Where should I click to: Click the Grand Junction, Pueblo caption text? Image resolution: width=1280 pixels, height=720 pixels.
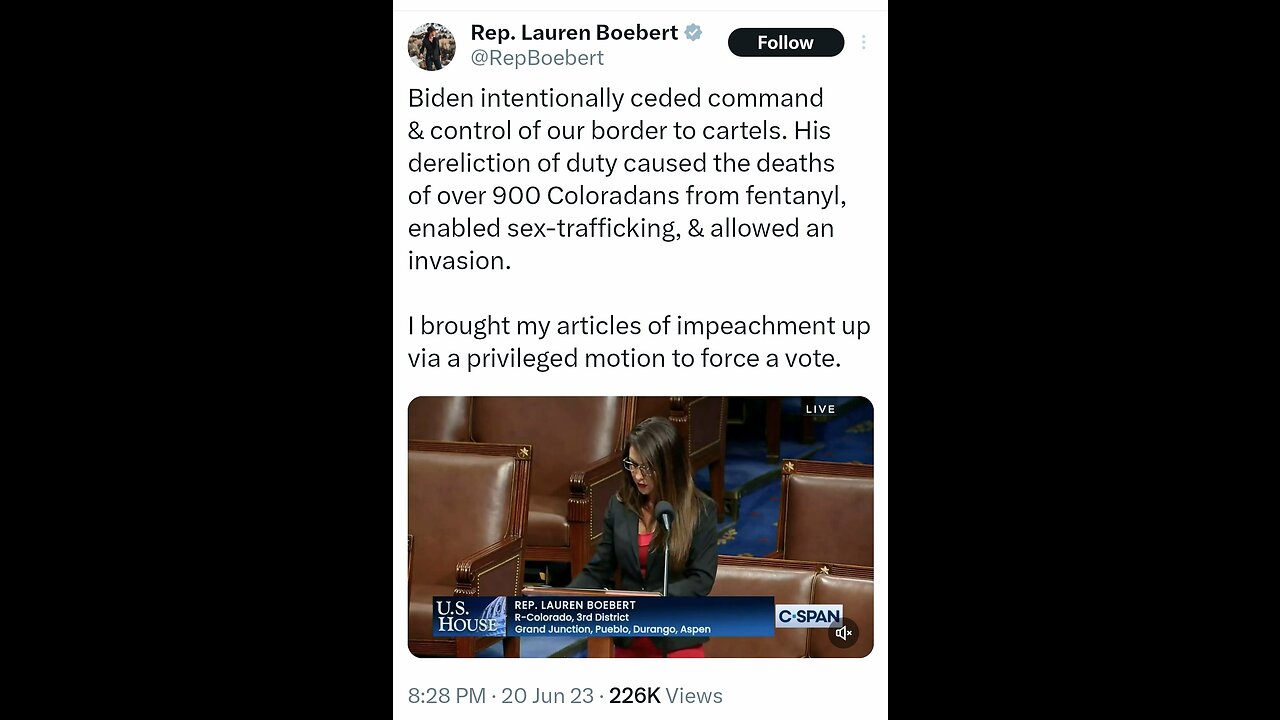pos(612,629)
